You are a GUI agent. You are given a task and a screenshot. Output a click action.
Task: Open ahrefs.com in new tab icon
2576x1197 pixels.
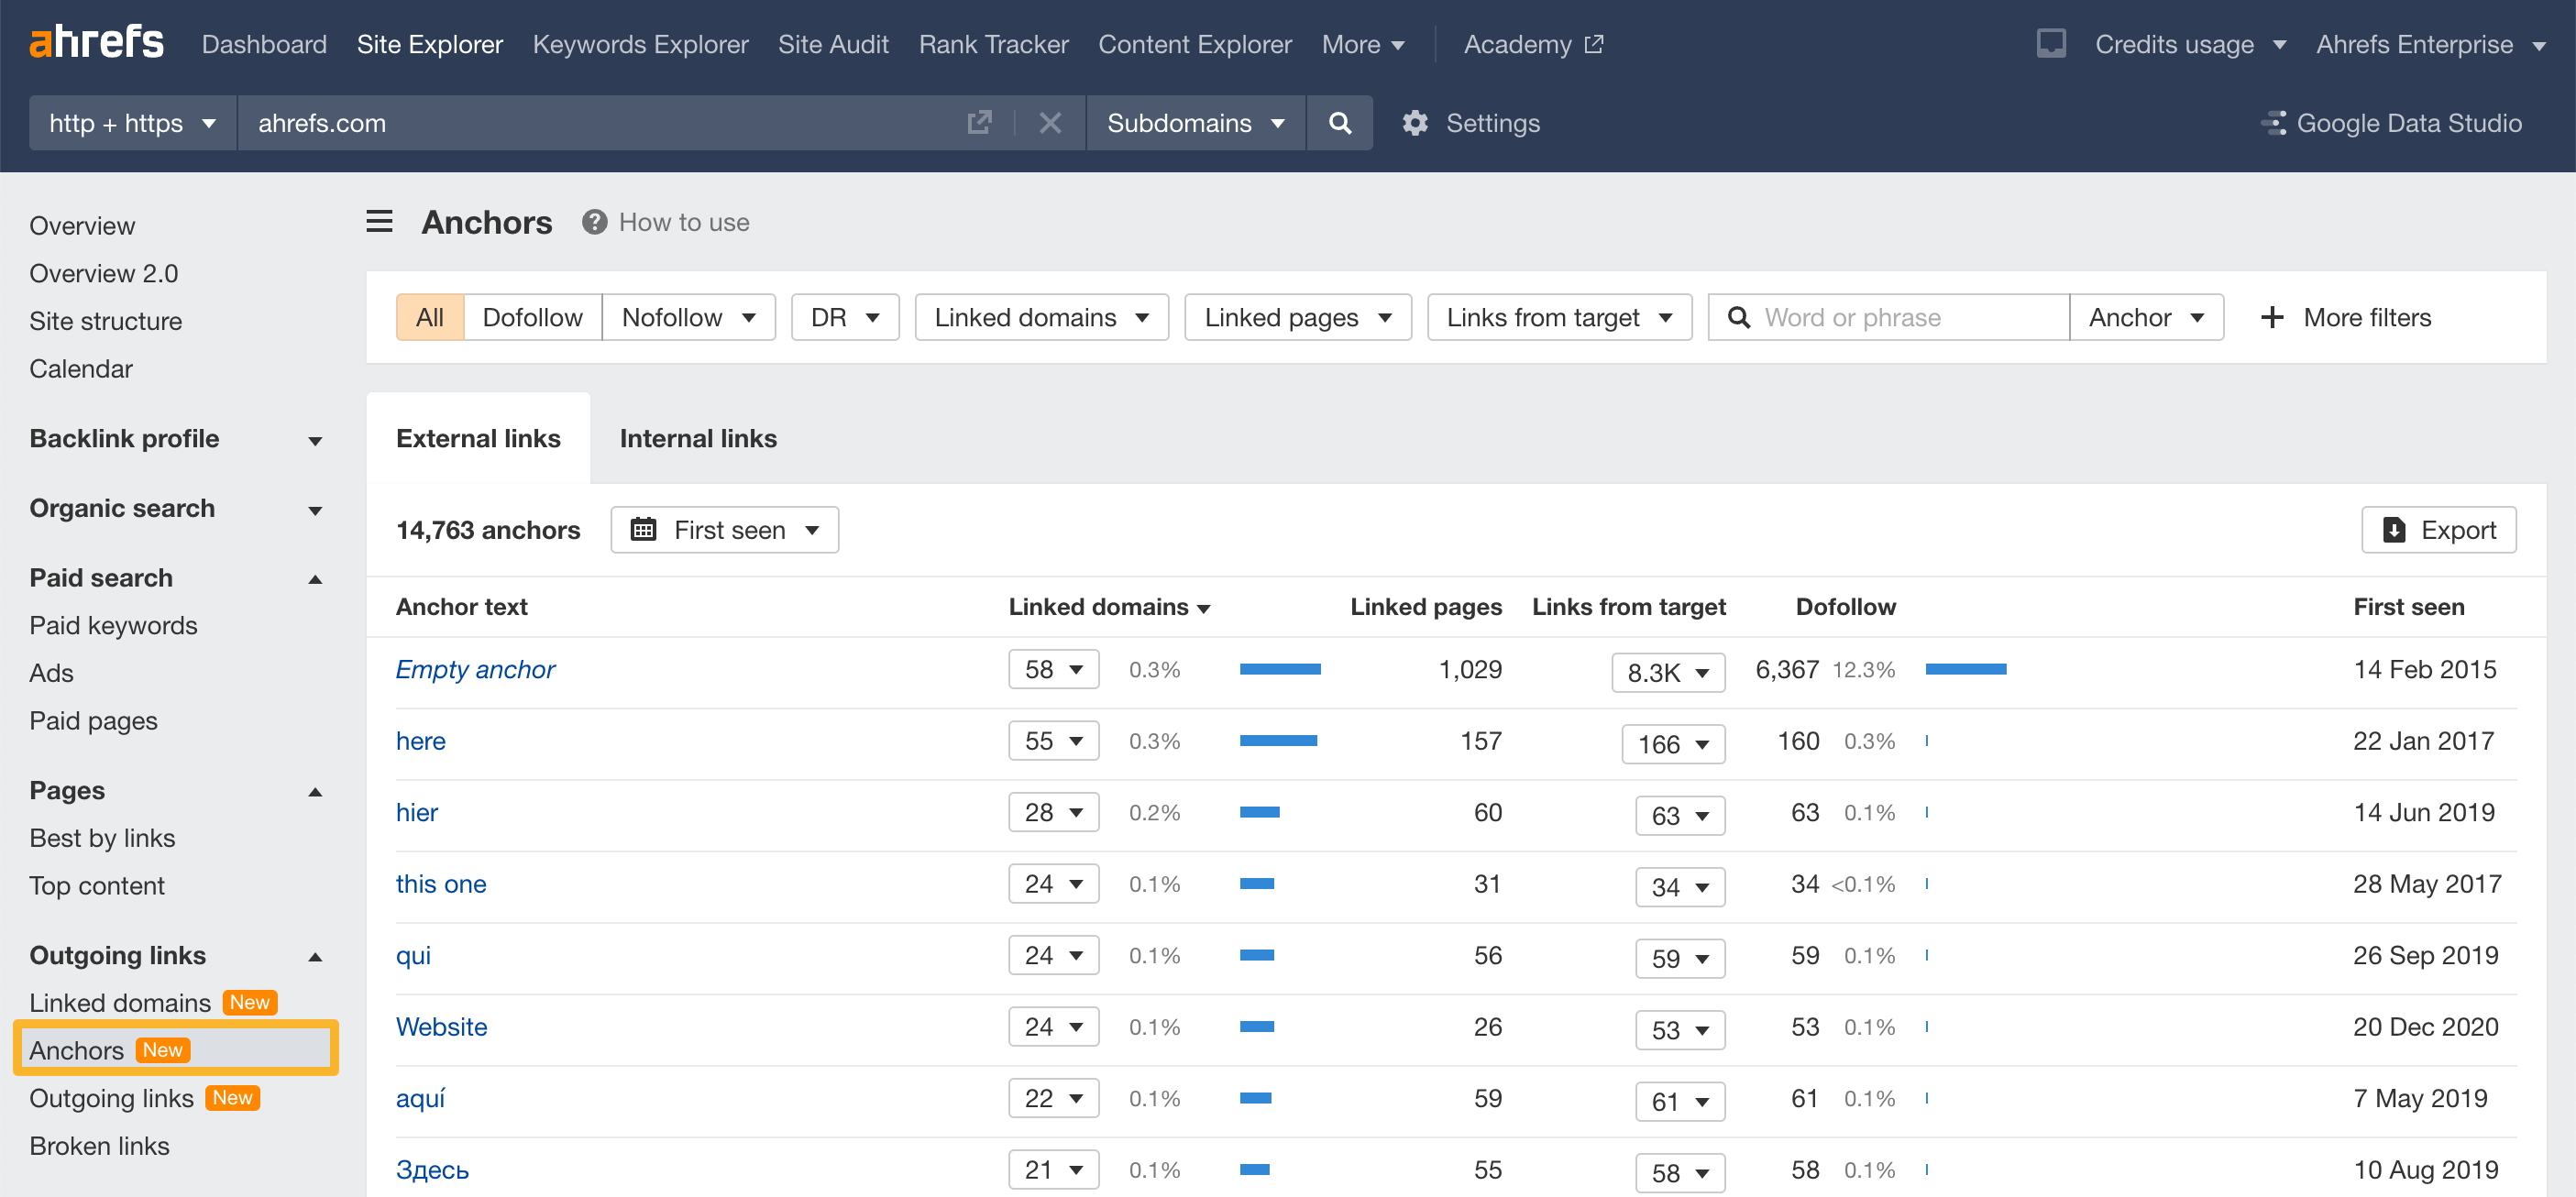click(x=979, y=122)
